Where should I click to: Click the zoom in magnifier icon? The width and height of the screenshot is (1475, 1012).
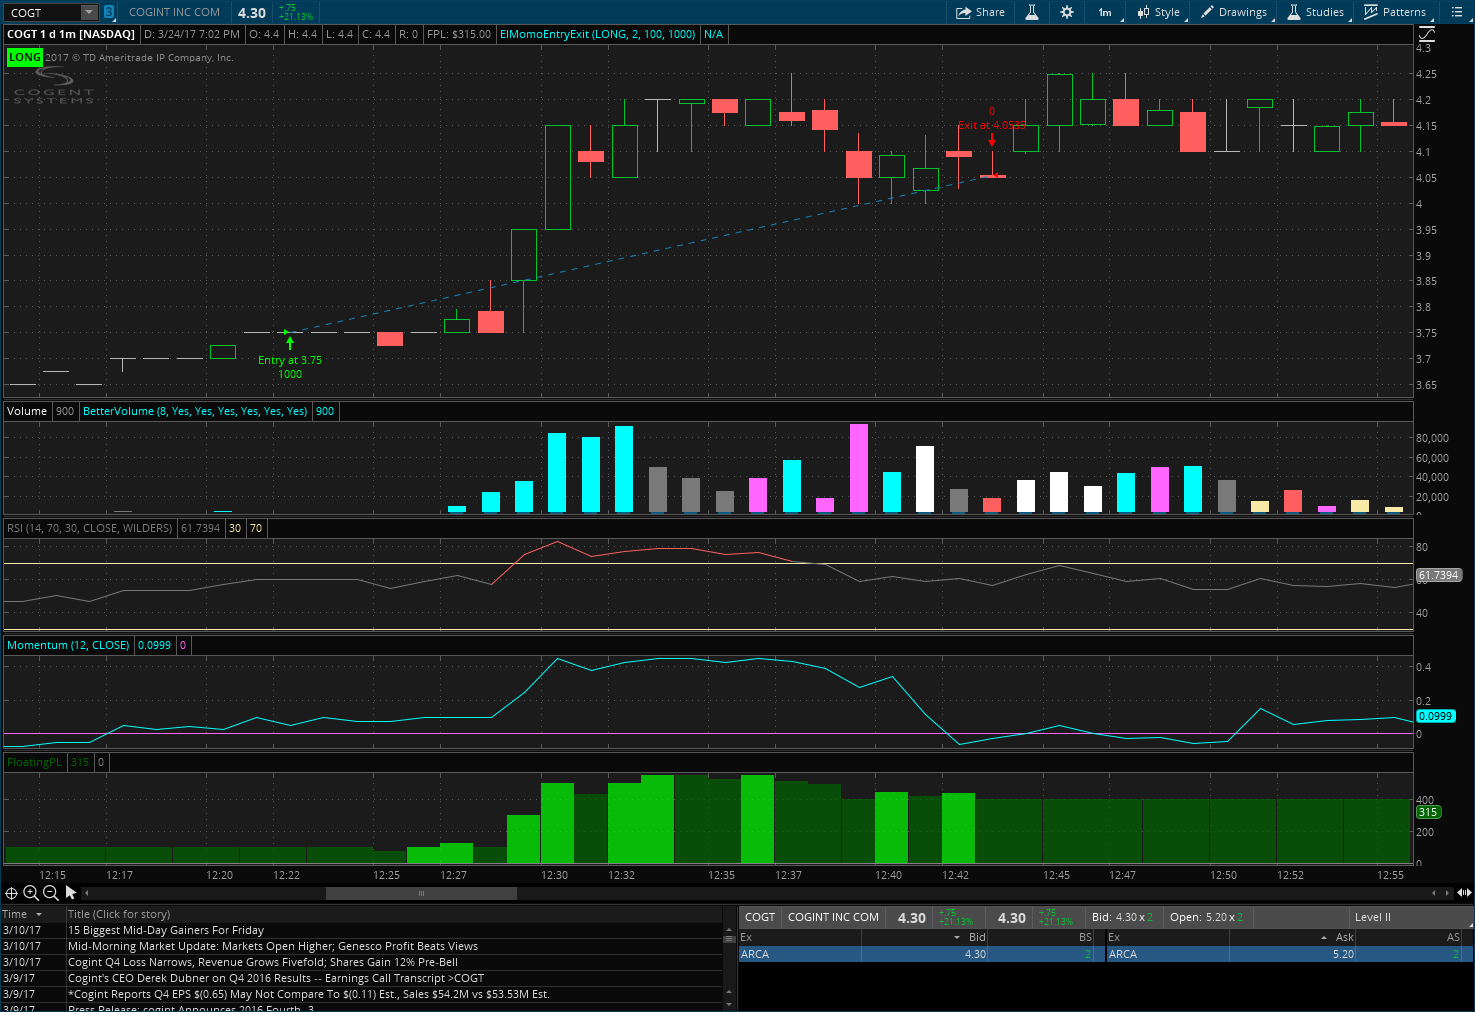pyautogui.click(x=31, y=893)
